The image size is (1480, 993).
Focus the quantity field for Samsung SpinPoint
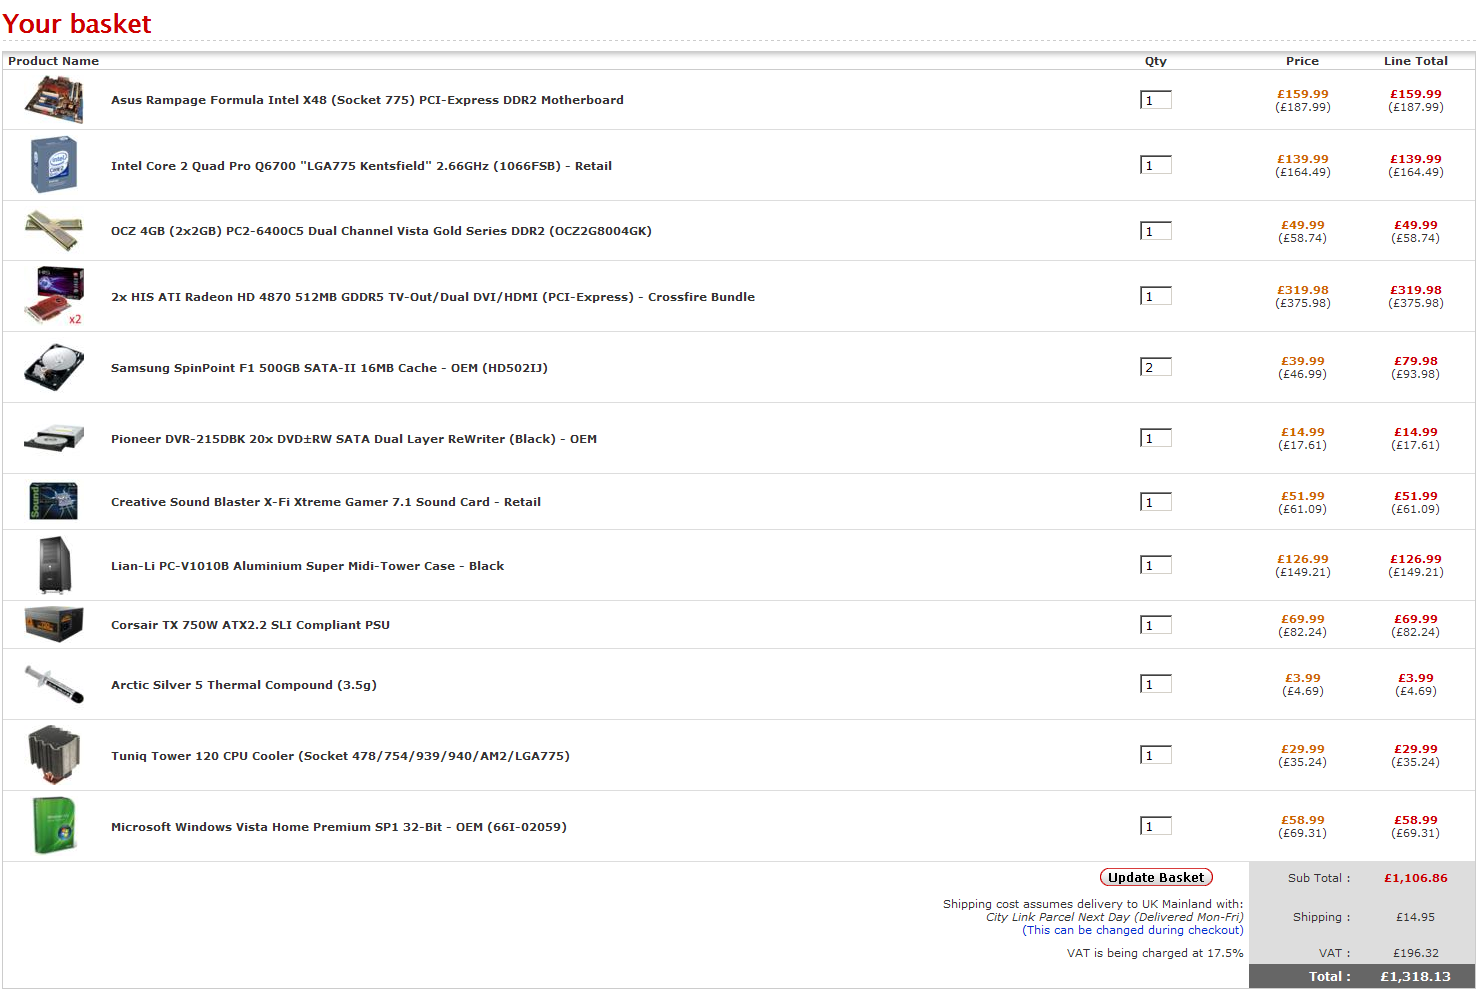[x=1156, y=367]
